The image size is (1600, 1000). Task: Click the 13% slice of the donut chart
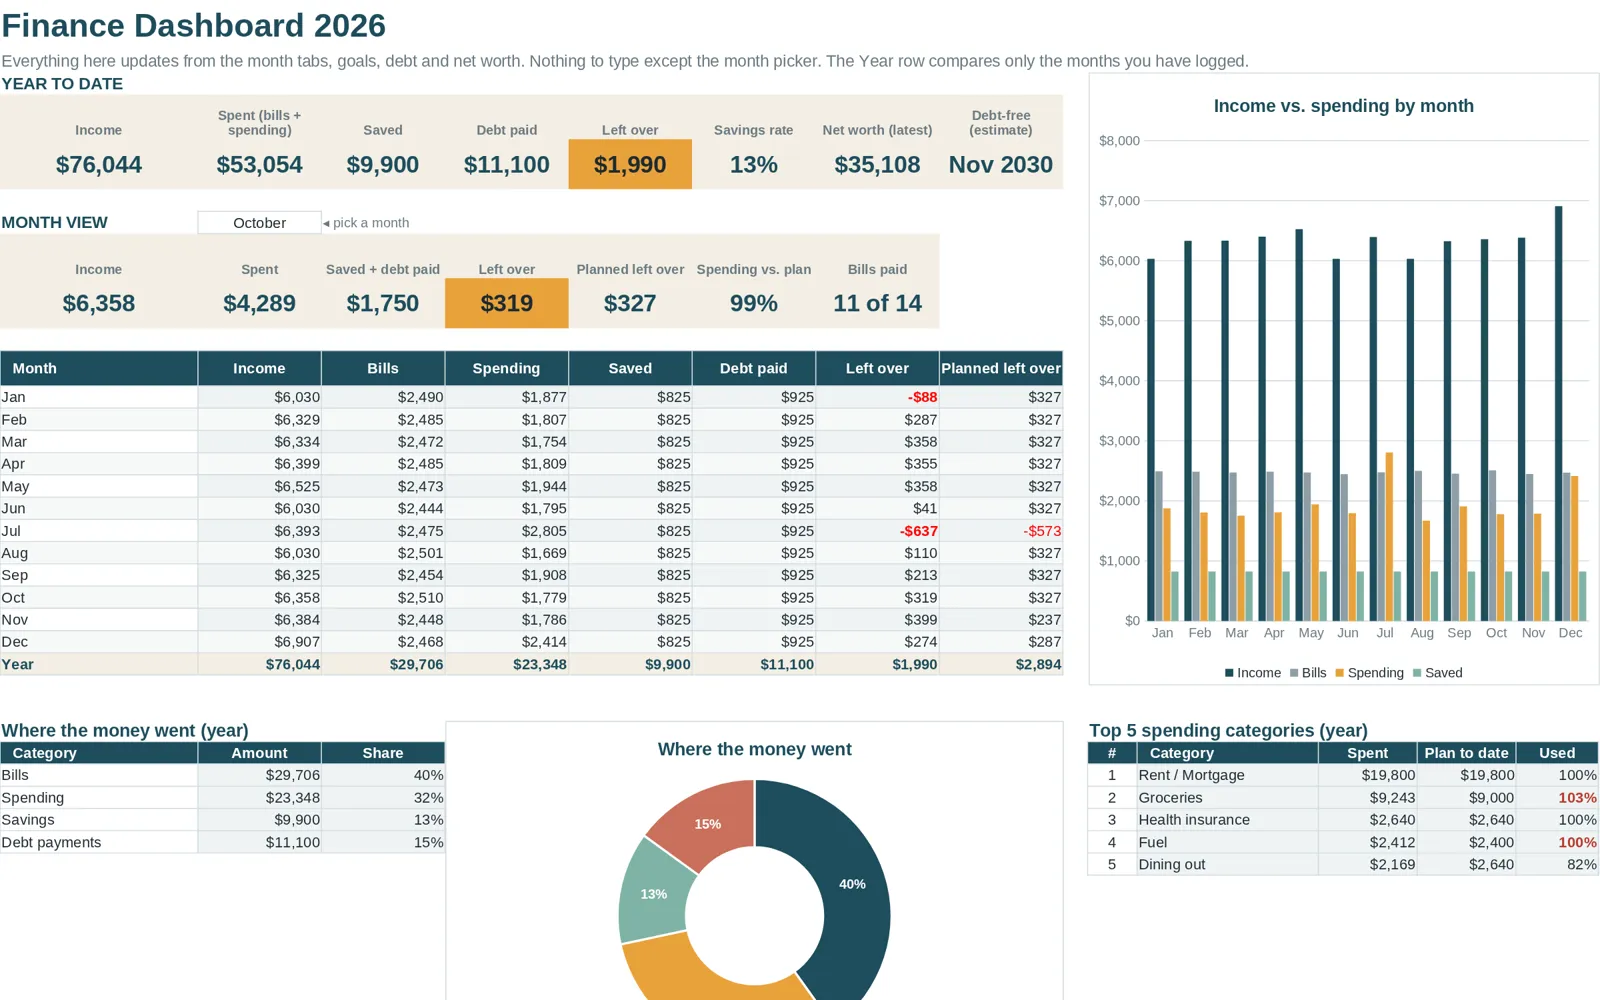(652, 892)
